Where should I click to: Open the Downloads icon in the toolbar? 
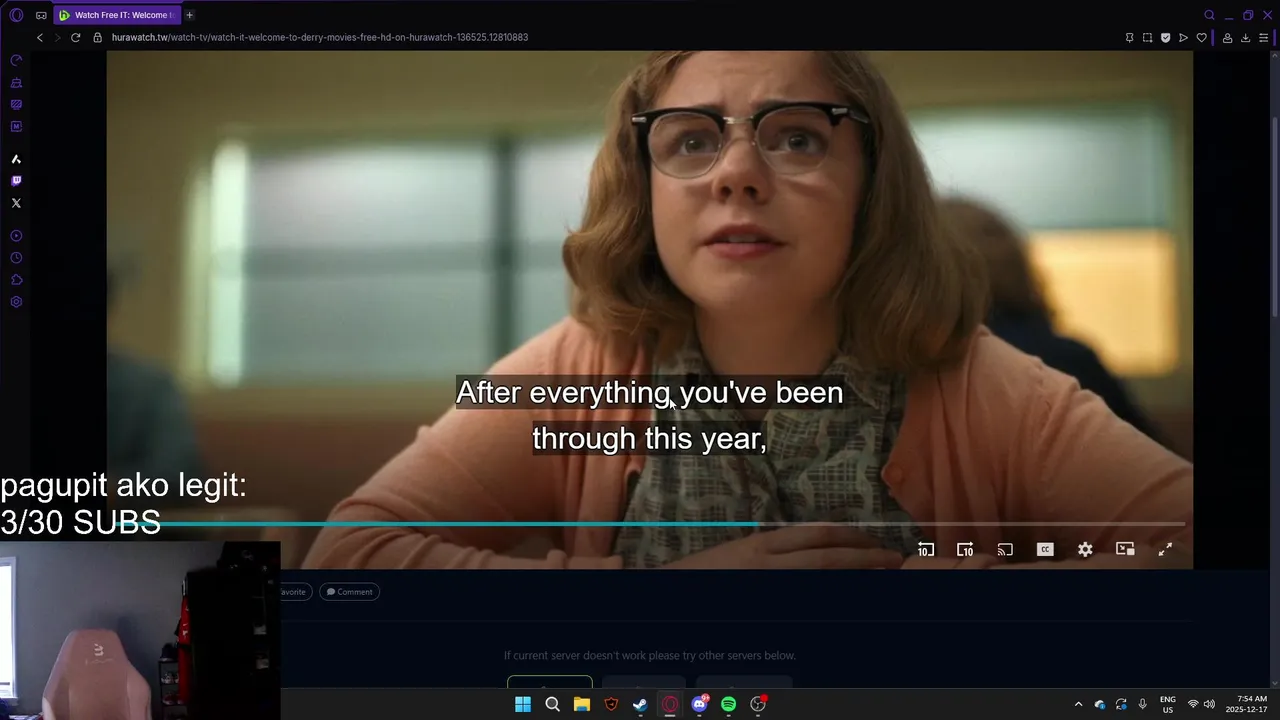[1245, 38]
